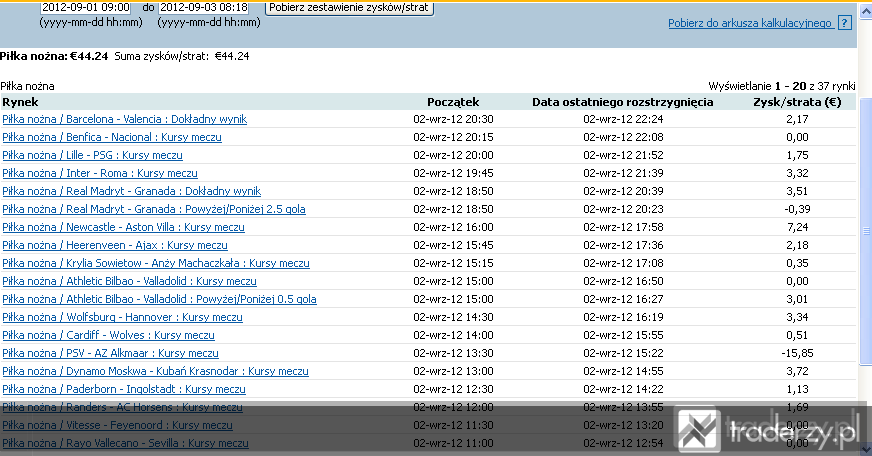The image size is (872, 456).
Task: Click the Początek column header
Action: click(453, 102)
